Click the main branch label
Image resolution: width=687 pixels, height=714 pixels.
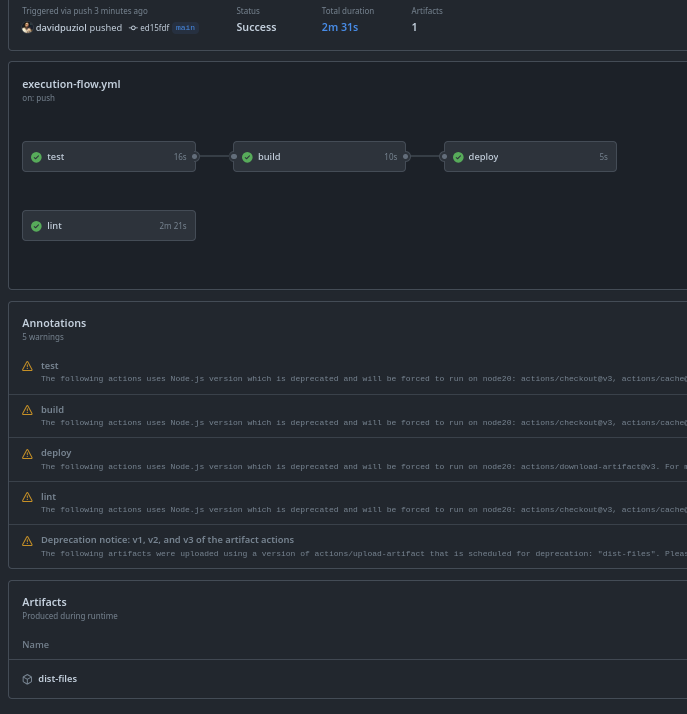pyautogui.click(x=185, y=28)
